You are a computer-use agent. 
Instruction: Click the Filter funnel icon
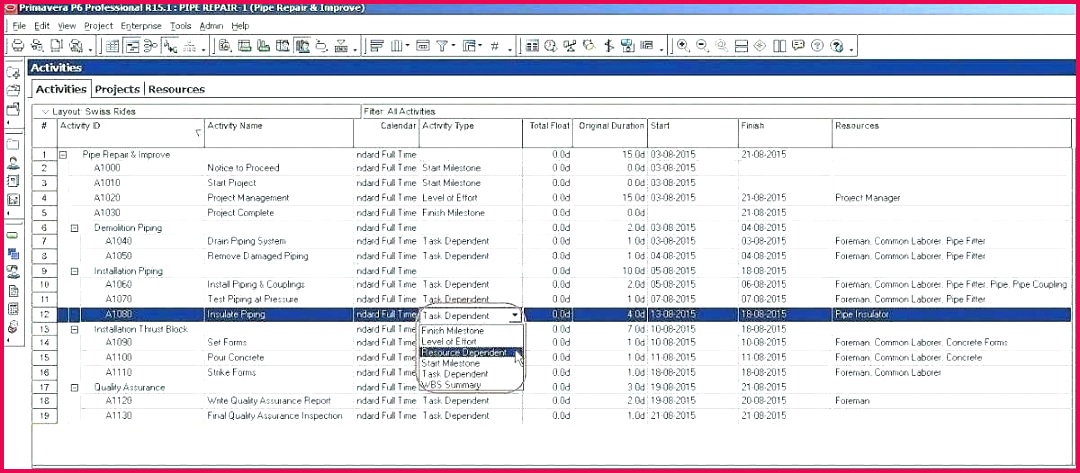click(442, 46)
